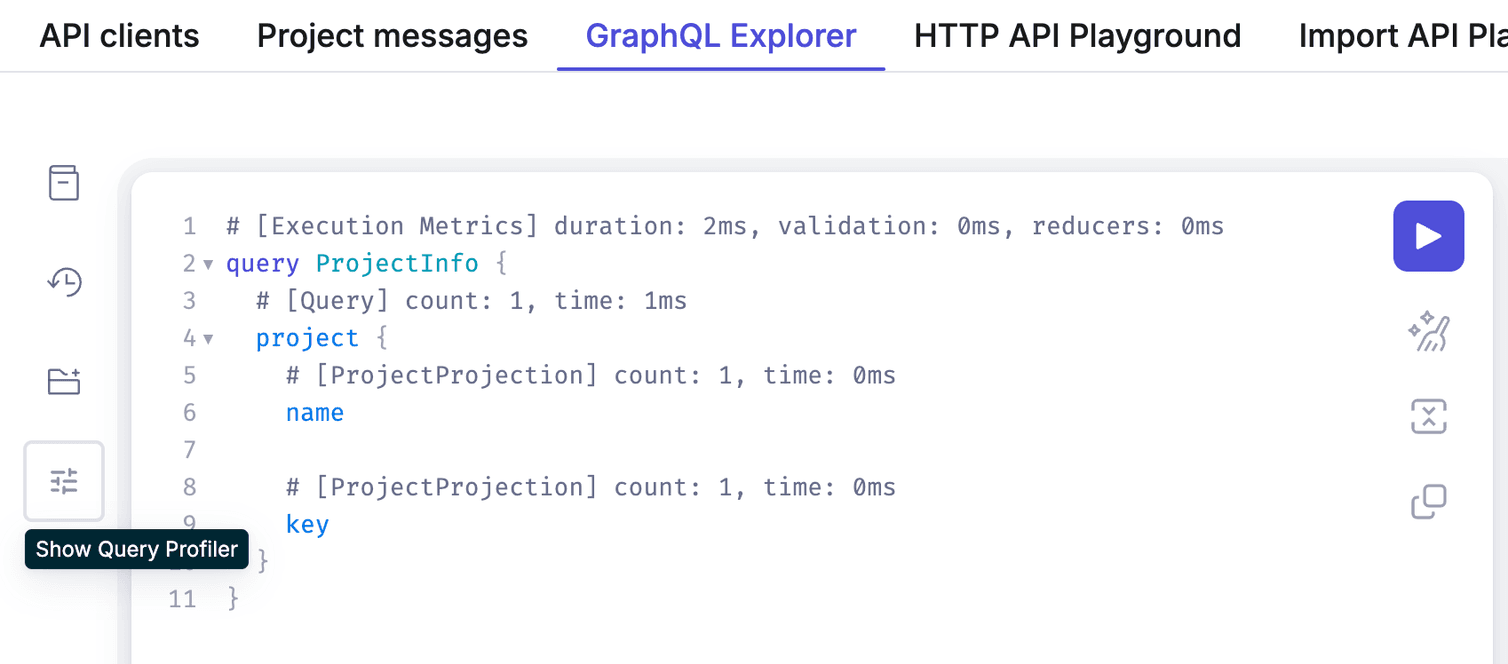Screen dimensions: 1508x664
Task: Open the saved operations collection panel
Action: pyautogui.click(x=64, y=381)
